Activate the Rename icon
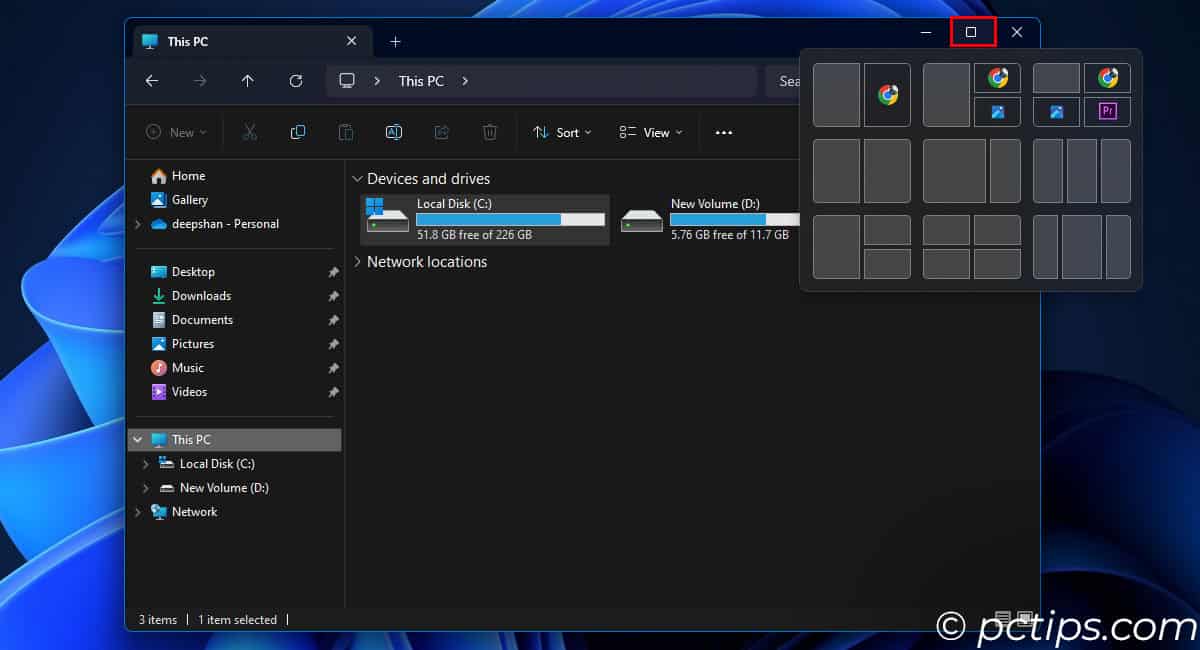The height and width of the screenshot is (650, 1200). pyautogui.click(x=393, y=131)
